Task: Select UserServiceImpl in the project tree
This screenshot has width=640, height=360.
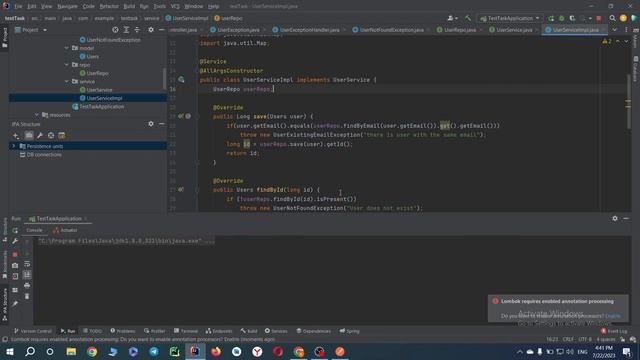Action: 104,98
